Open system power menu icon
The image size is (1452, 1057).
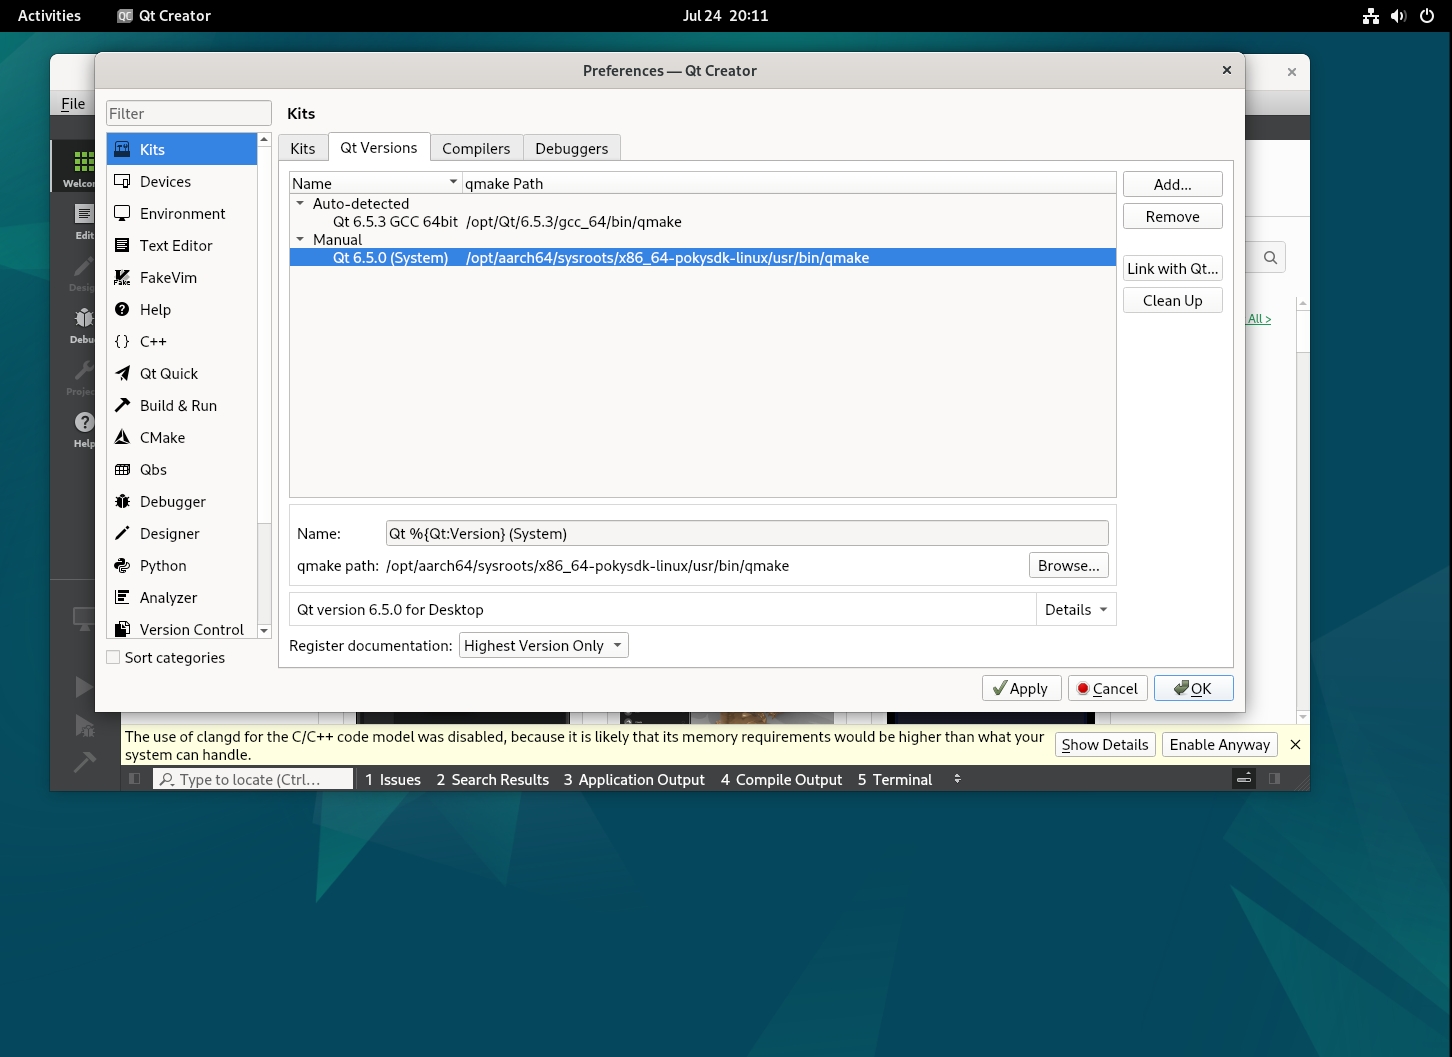[1427, 15]
